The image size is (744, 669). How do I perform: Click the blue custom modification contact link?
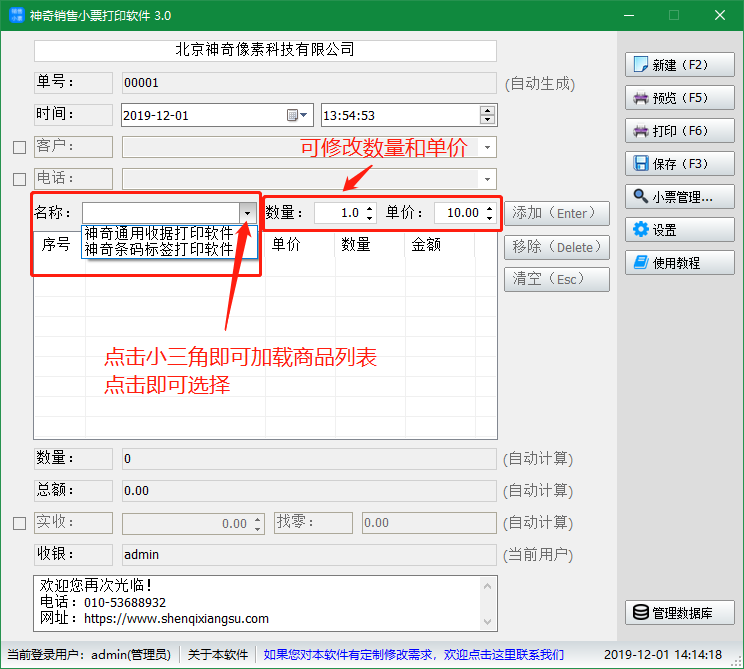[413, 655]
